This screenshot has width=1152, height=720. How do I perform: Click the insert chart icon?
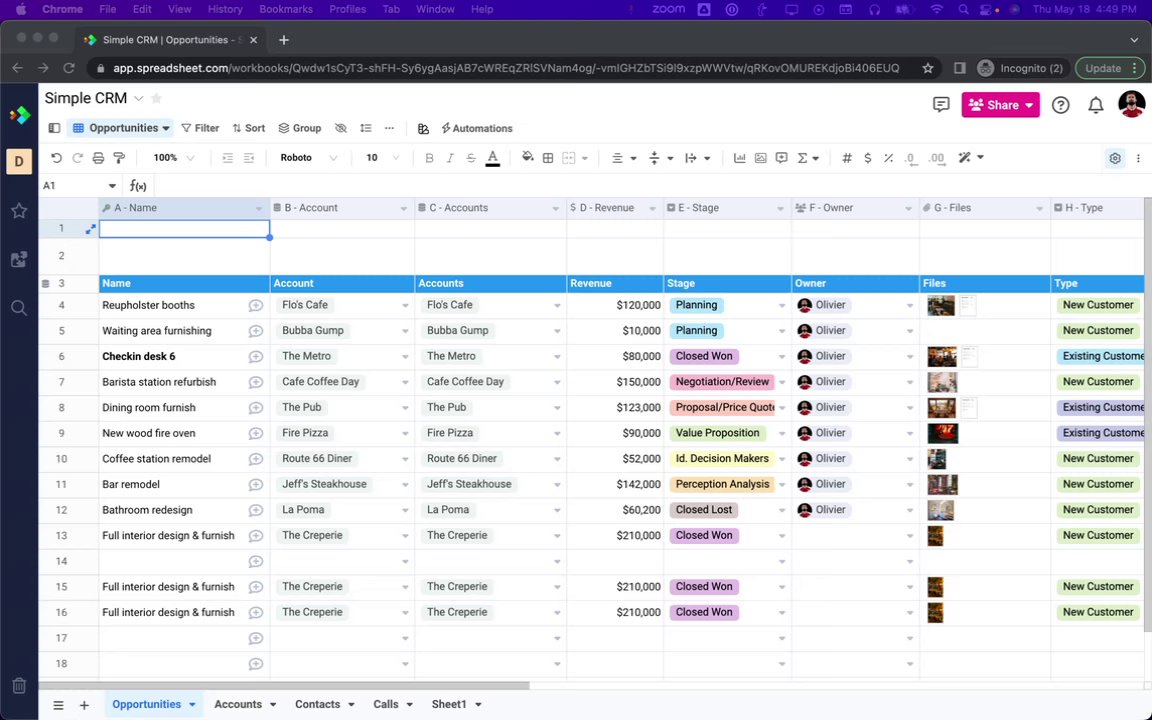(x=740, y=158)
